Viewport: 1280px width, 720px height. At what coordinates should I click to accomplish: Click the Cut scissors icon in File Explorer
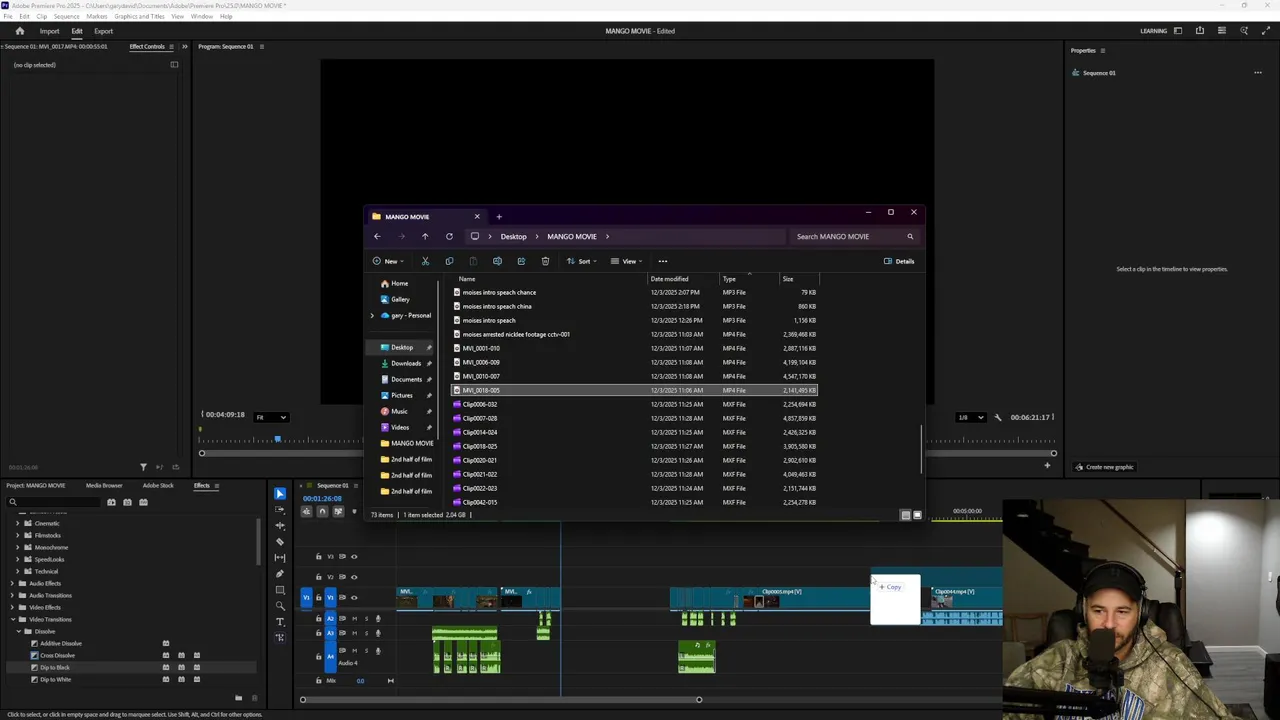[x=425, y=261]
